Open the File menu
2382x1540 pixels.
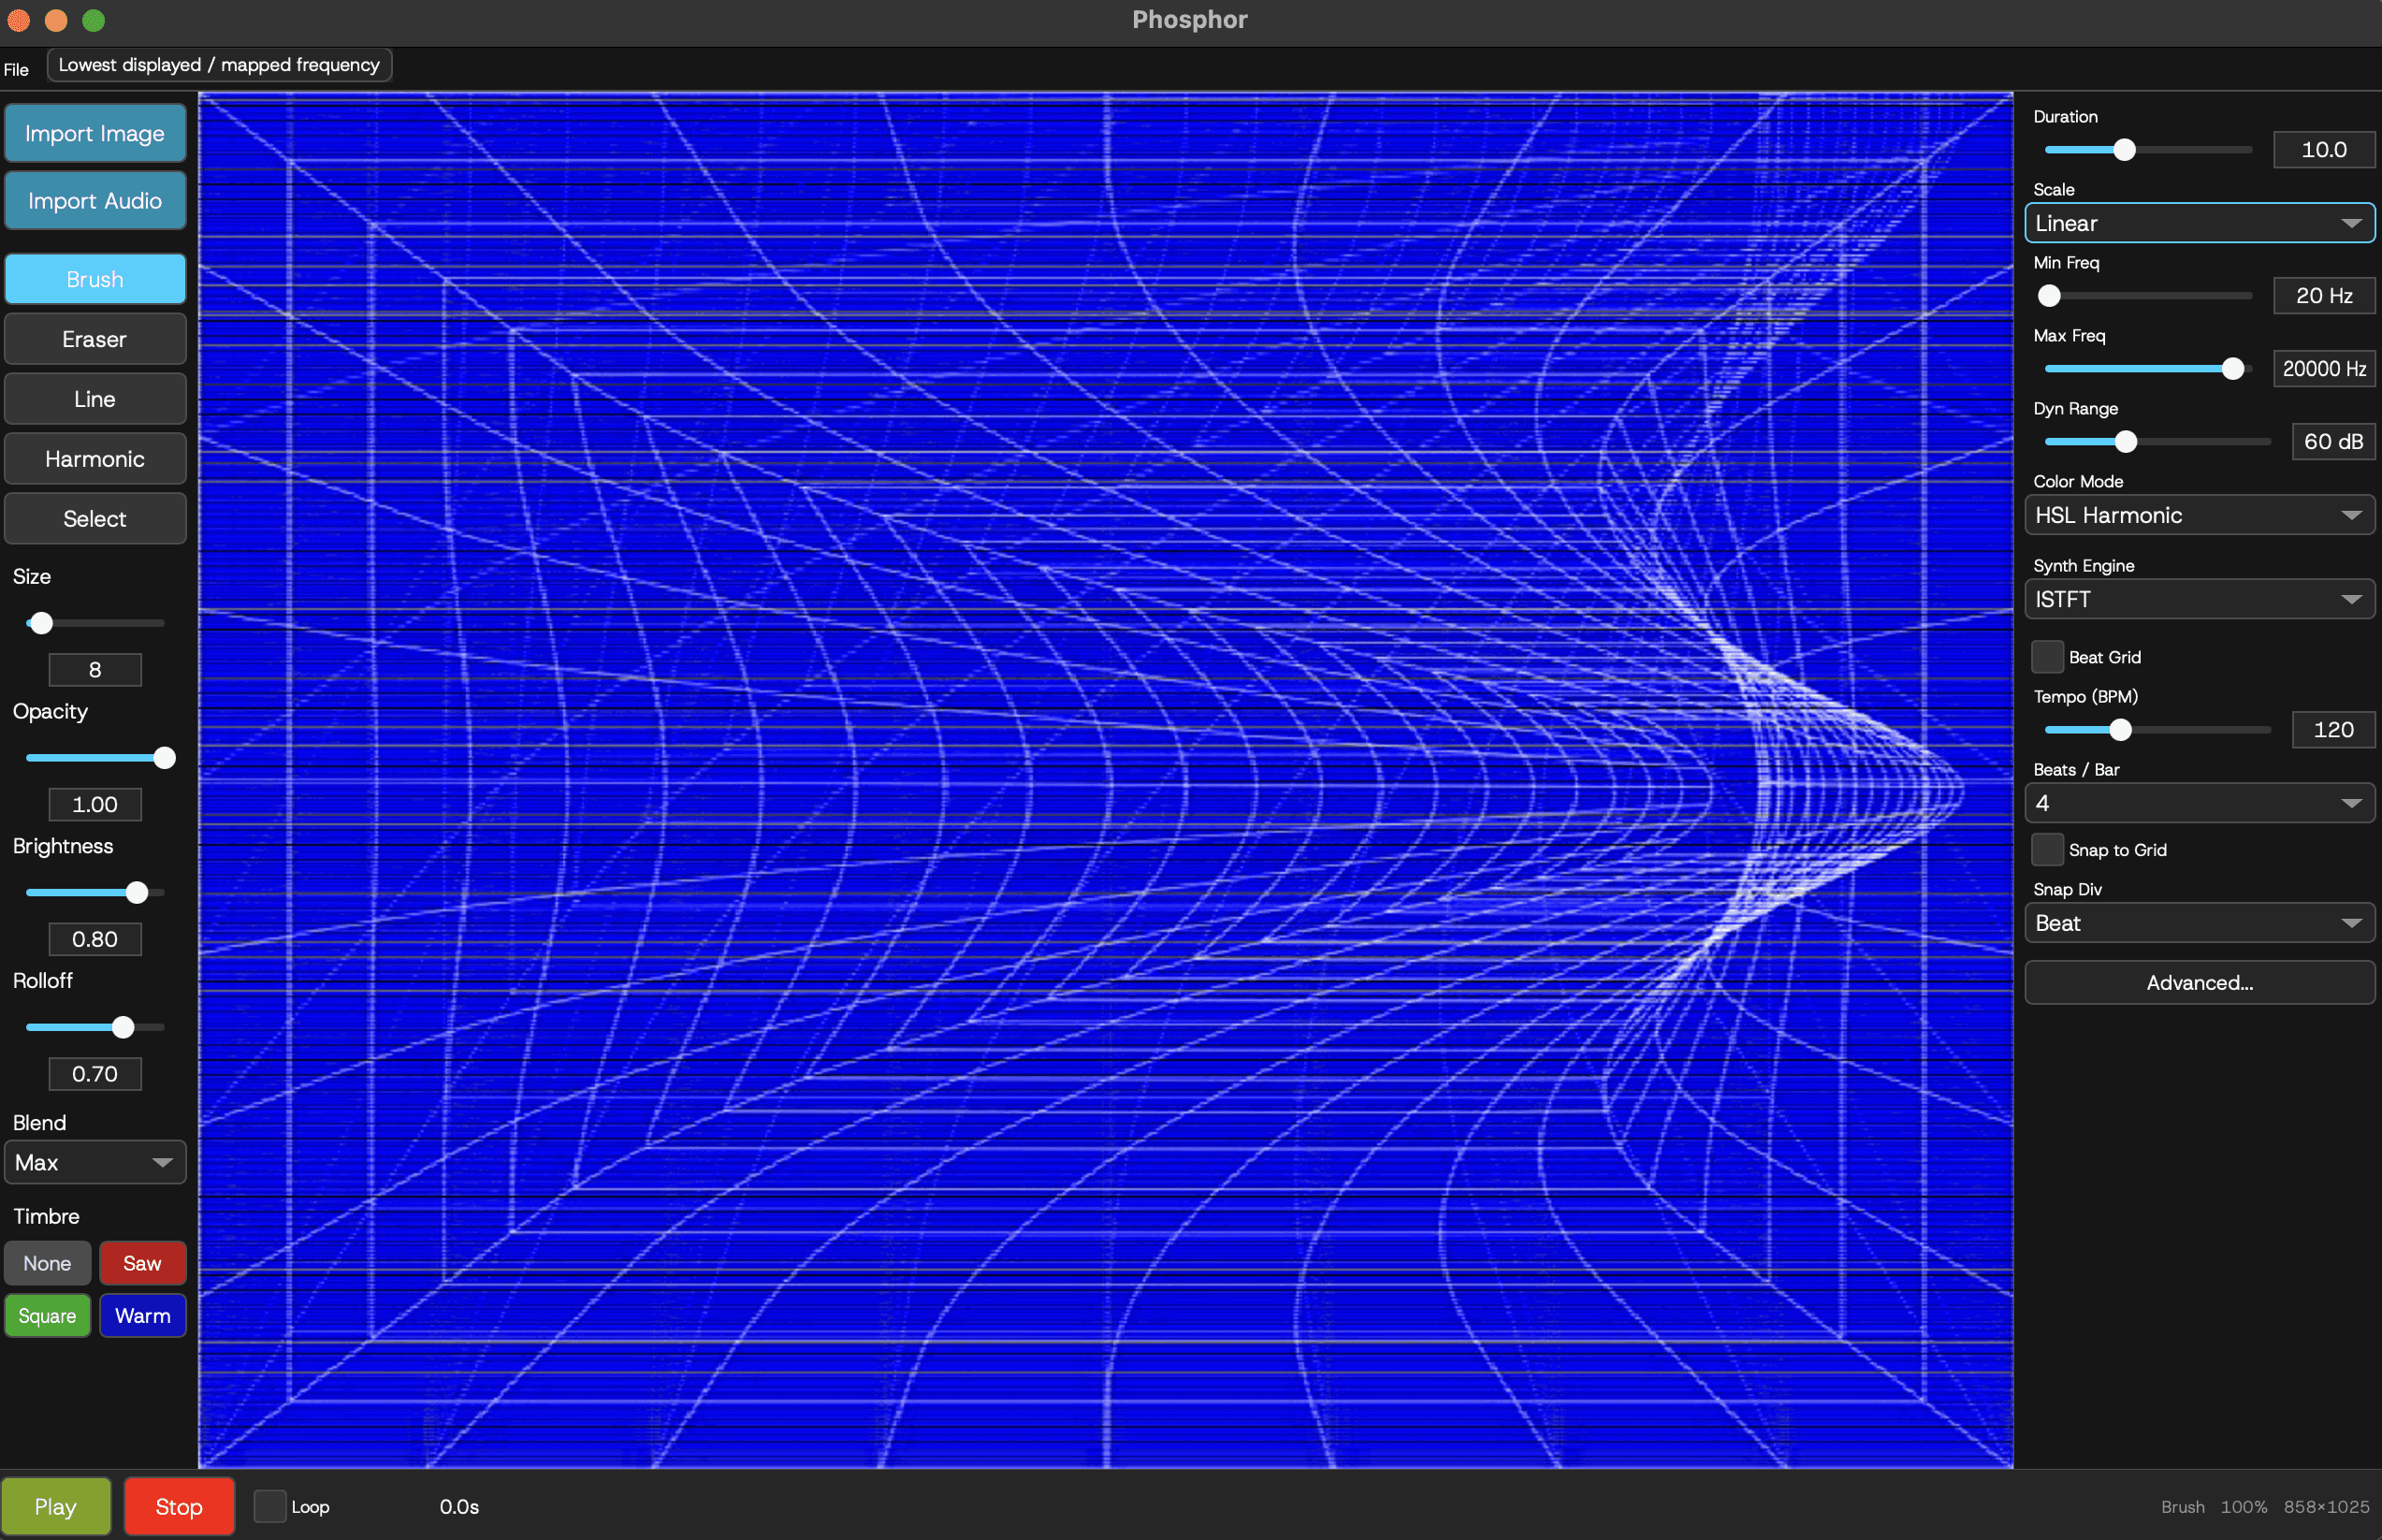tap(16, 69)
